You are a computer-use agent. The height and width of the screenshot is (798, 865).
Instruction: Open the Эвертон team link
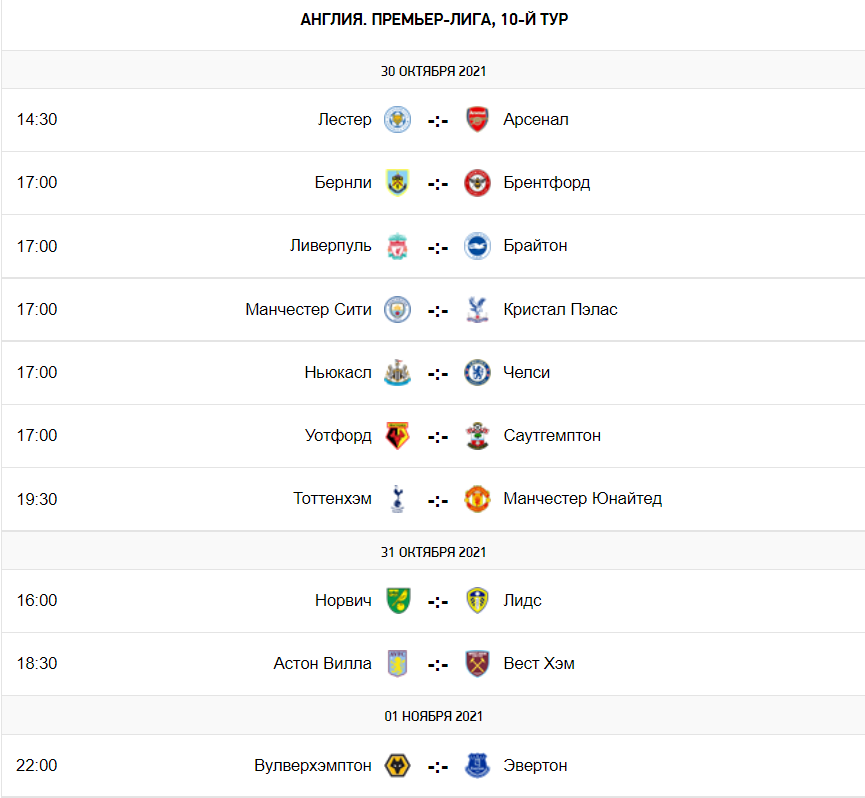(535, 765)
